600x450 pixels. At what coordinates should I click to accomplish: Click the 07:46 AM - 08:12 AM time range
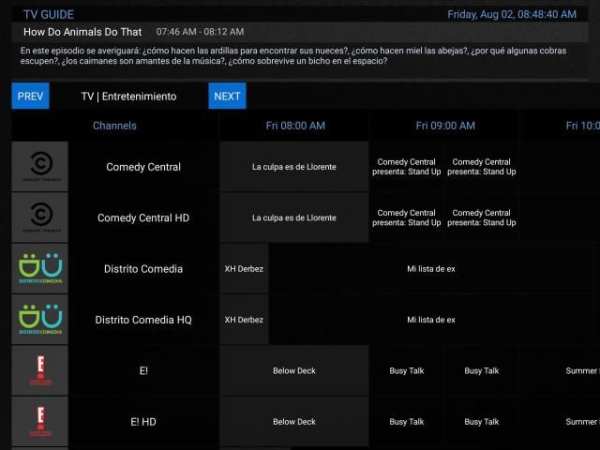pyautogui.click(x=200, y=32)
